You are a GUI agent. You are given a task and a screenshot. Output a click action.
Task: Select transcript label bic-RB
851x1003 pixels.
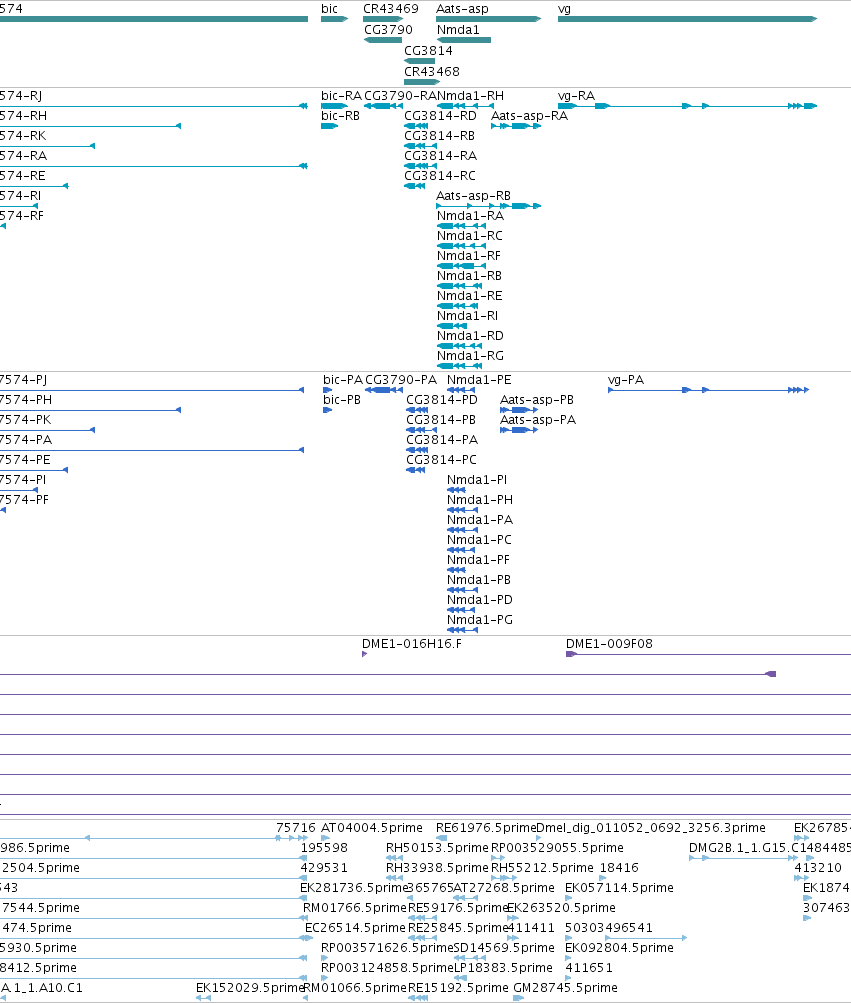(x=340, y=116)
